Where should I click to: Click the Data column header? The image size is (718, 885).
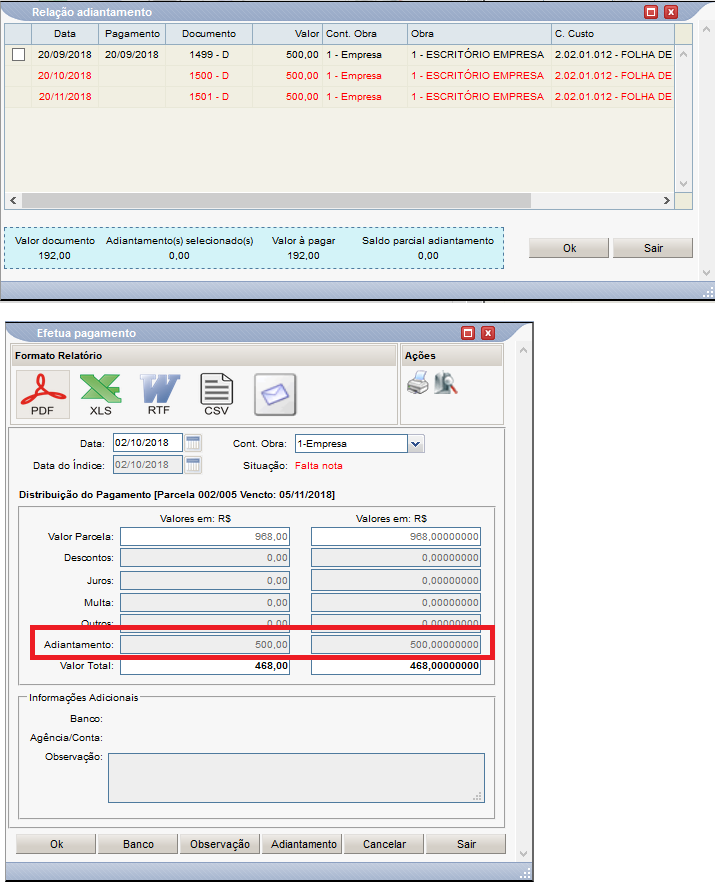click(x=65, y=34)
